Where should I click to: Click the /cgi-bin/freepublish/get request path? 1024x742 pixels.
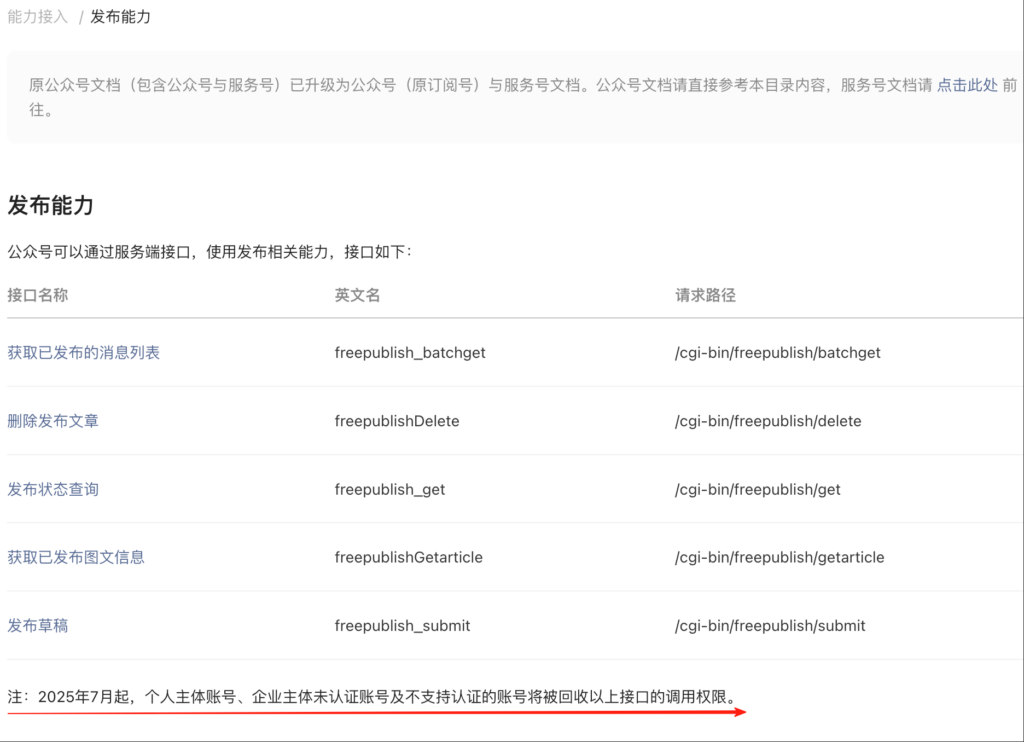(758, 489)
